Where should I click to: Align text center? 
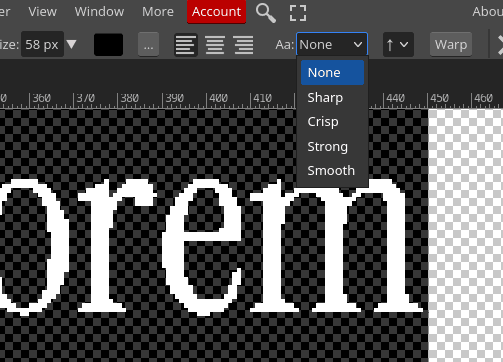point(215,45)
